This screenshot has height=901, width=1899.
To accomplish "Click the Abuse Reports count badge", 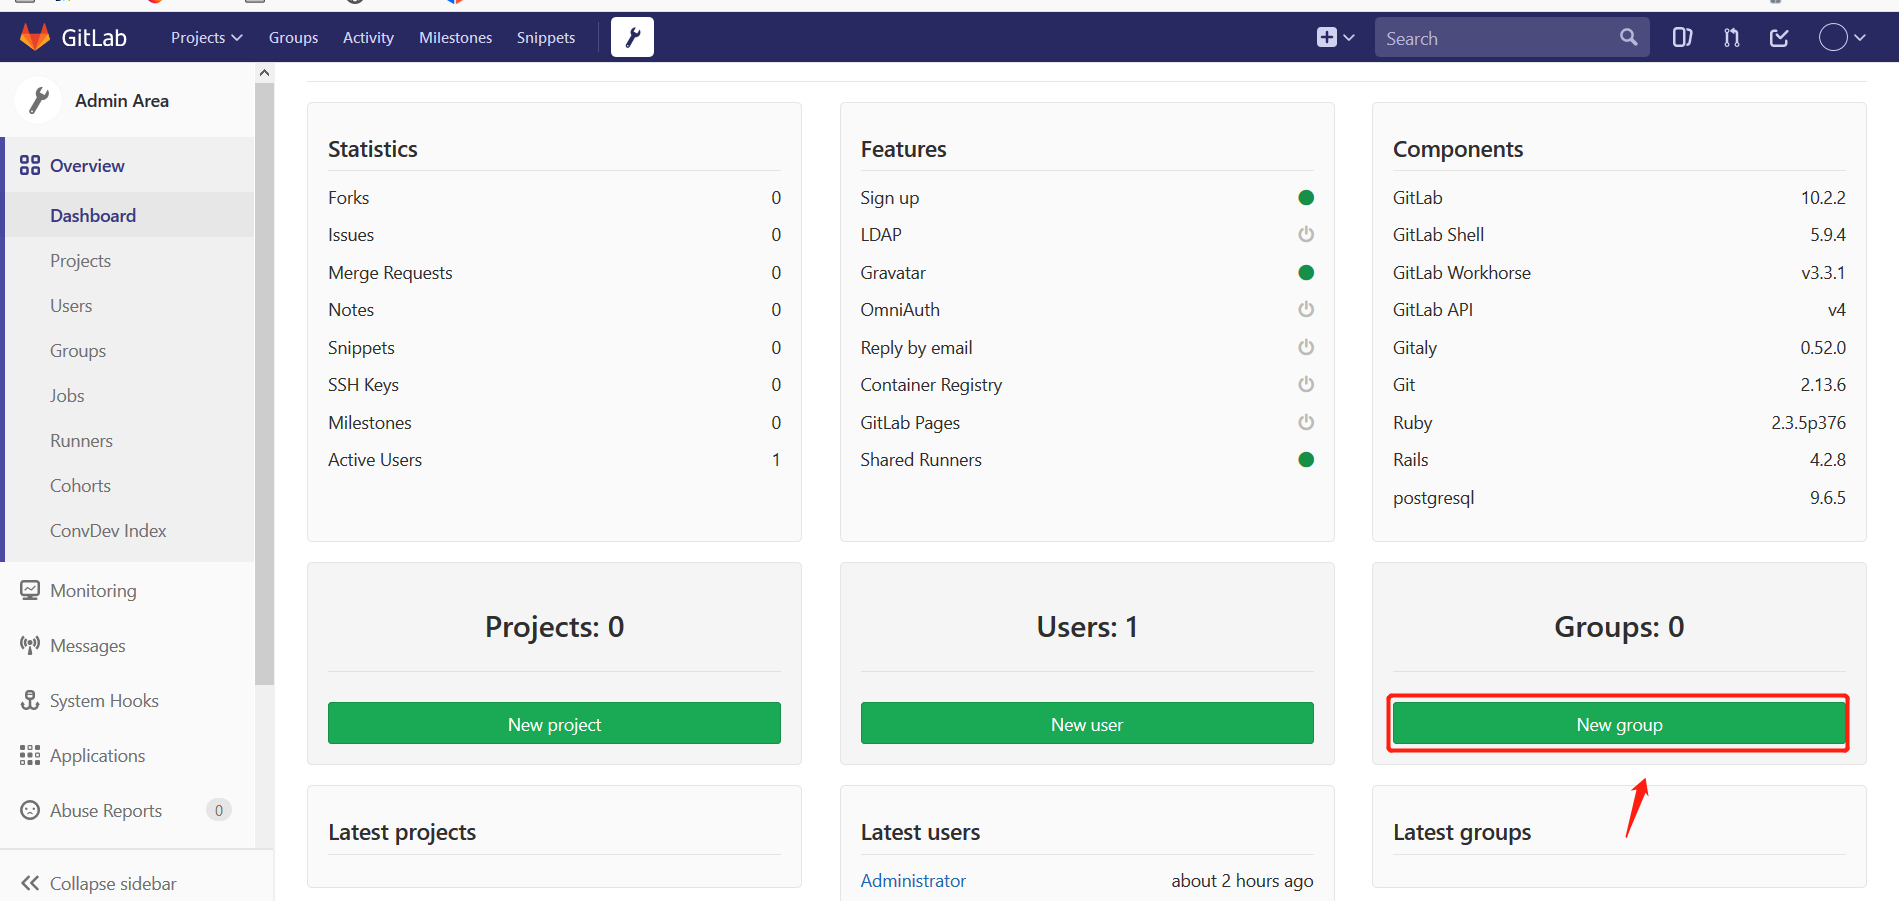I will click(x=219, y=810).
